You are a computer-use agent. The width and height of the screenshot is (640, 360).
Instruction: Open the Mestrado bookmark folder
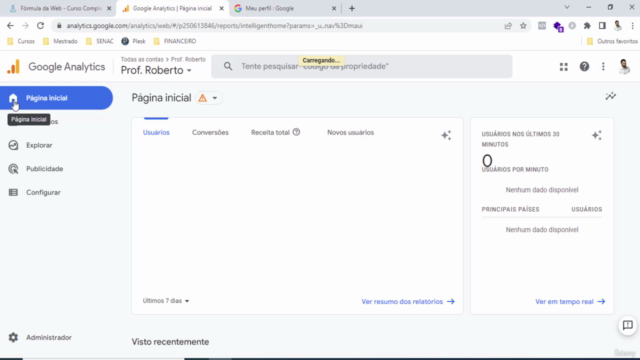click(60, 41)
